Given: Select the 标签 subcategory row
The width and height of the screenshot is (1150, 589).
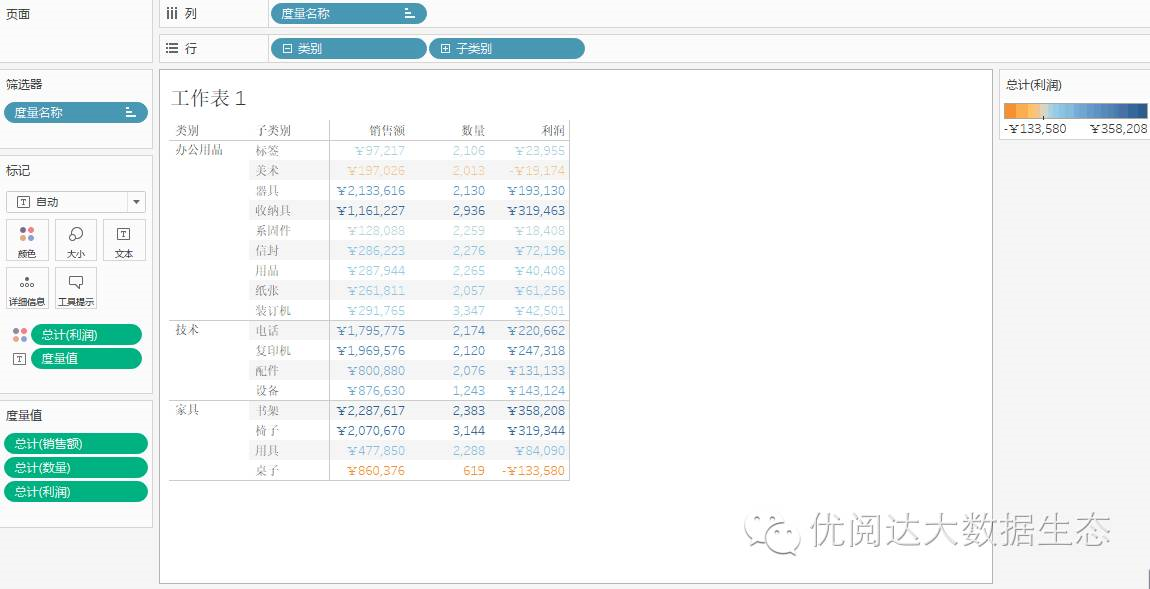Looking at the screenshot, I should pyautogui.click(x=268, y=151).
